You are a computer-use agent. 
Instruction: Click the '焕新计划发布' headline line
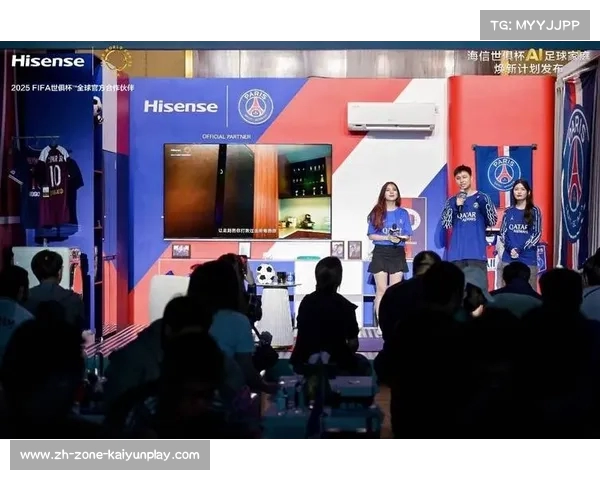[528, 69]
